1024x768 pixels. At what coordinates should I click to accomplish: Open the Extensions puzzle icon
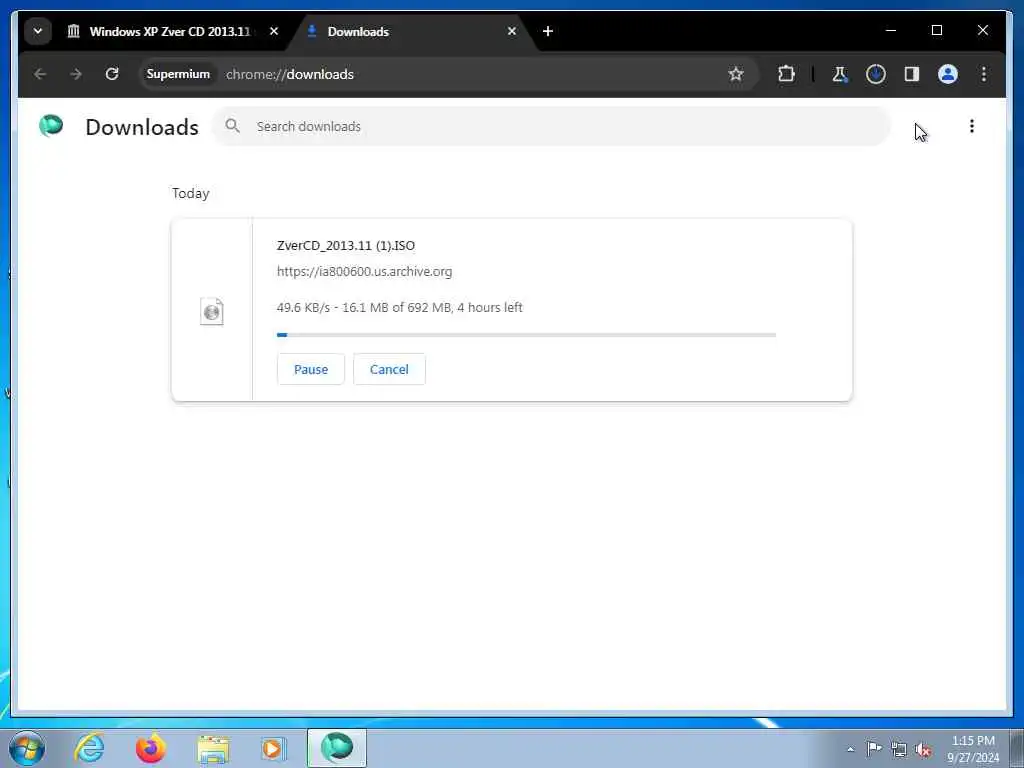[786, 74]
